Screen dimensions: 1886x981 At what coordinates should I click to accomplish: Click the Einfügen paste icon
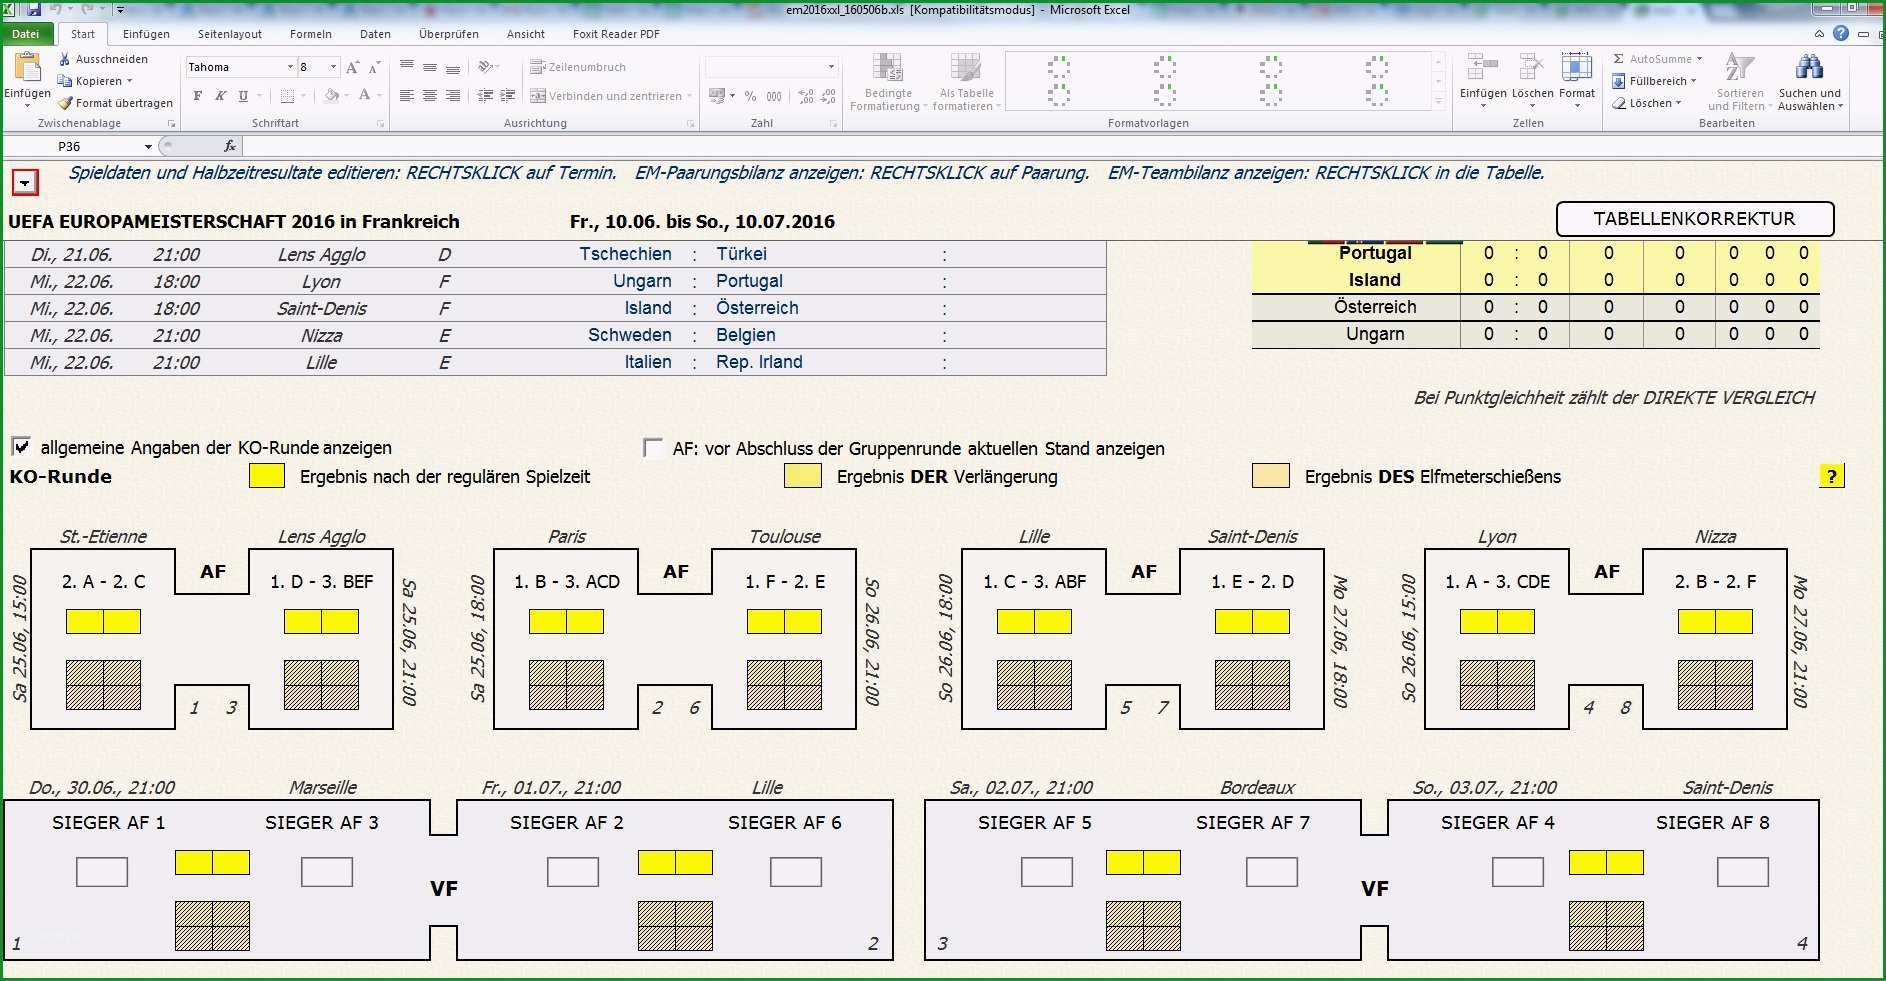[27, 68]
